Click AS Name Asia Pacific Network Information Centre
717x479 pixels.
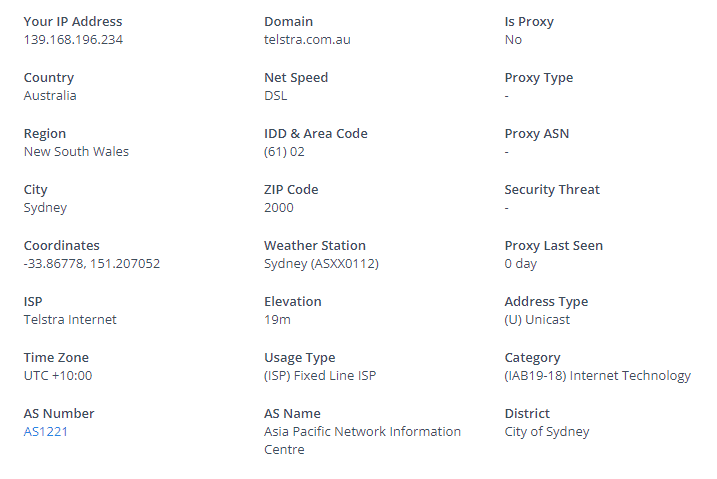click(x=363, y=441)
